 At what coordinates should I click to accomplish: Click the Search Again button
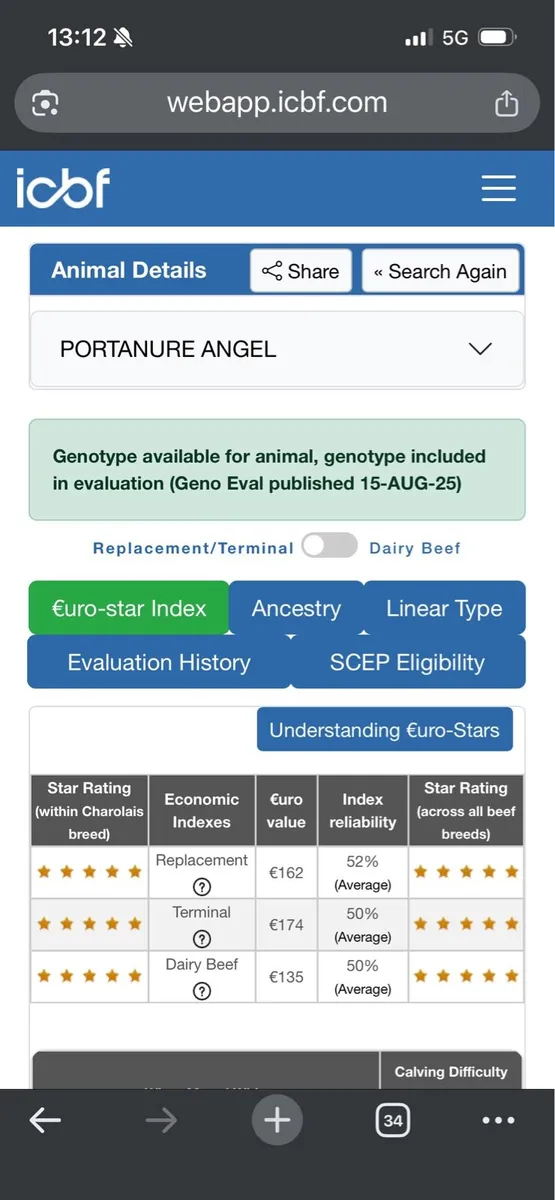(x=440, y=271)
